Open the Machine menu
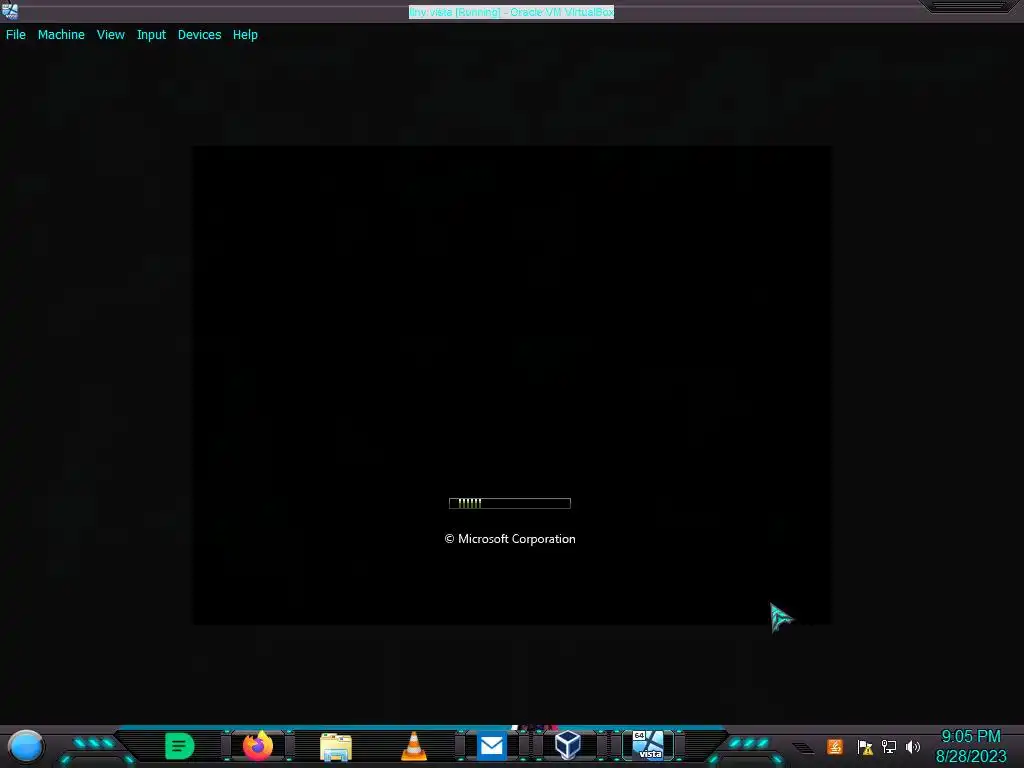 (x=61, y=35)
